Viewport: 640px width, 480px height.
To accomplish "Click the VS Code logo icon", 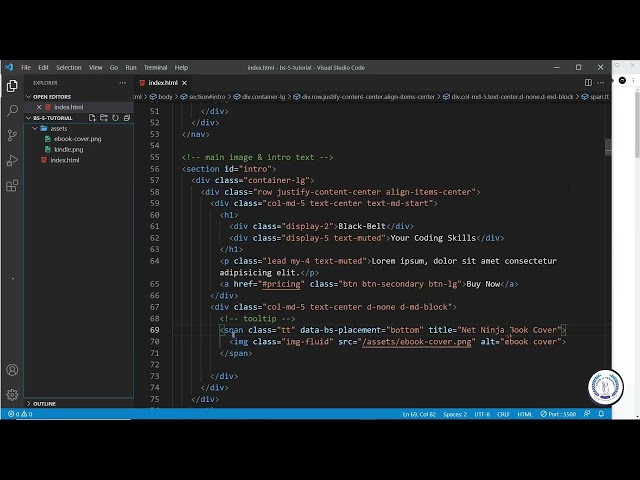I will click(9, 67).
